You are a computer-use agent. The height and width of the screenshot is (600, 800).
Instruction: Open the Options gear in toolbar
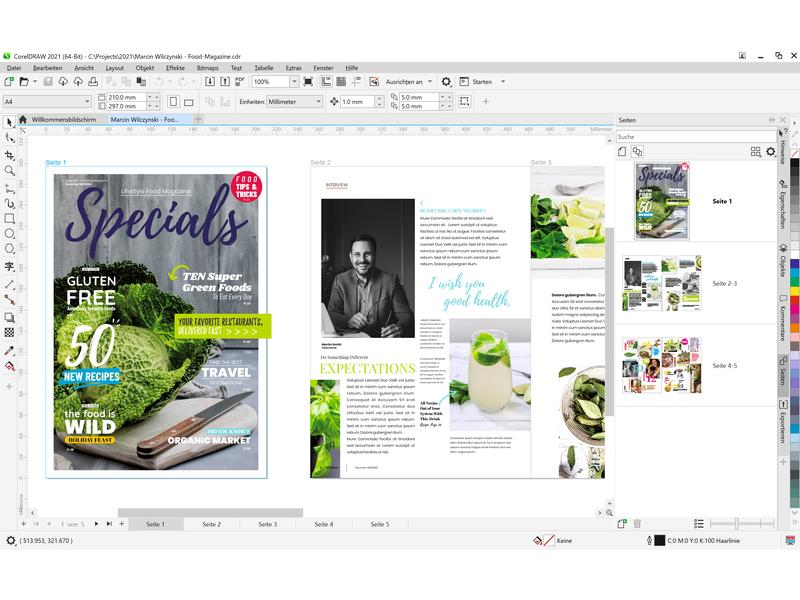[446, 82]
